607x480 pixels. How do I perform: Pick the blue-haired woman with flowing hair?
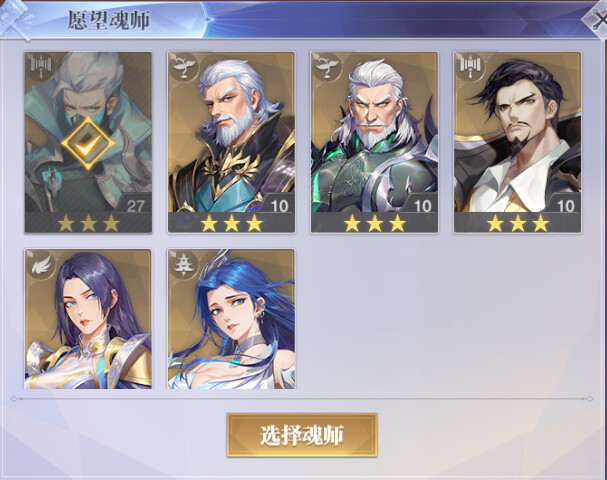tap(231, 319)
